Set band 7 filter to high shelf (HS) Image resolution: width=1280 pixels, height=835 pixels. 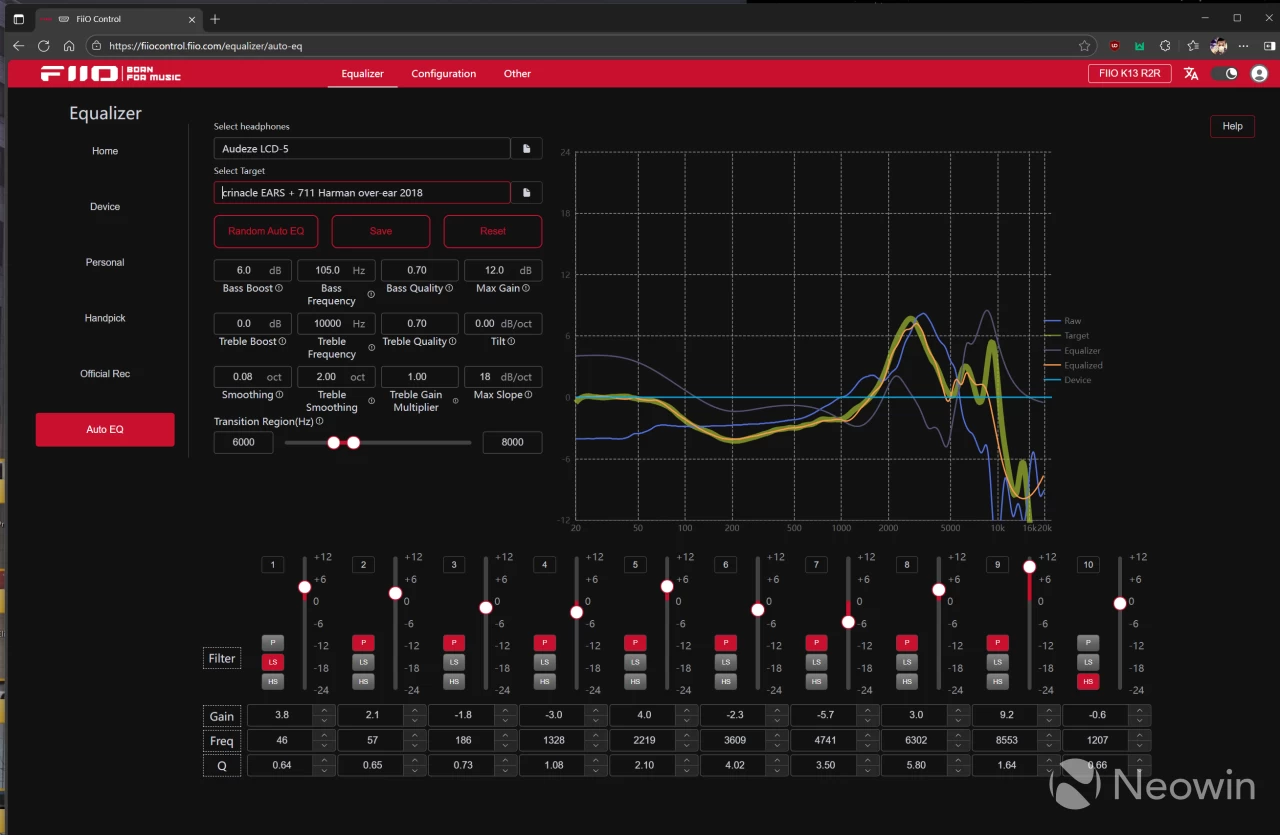click(816, 681)
